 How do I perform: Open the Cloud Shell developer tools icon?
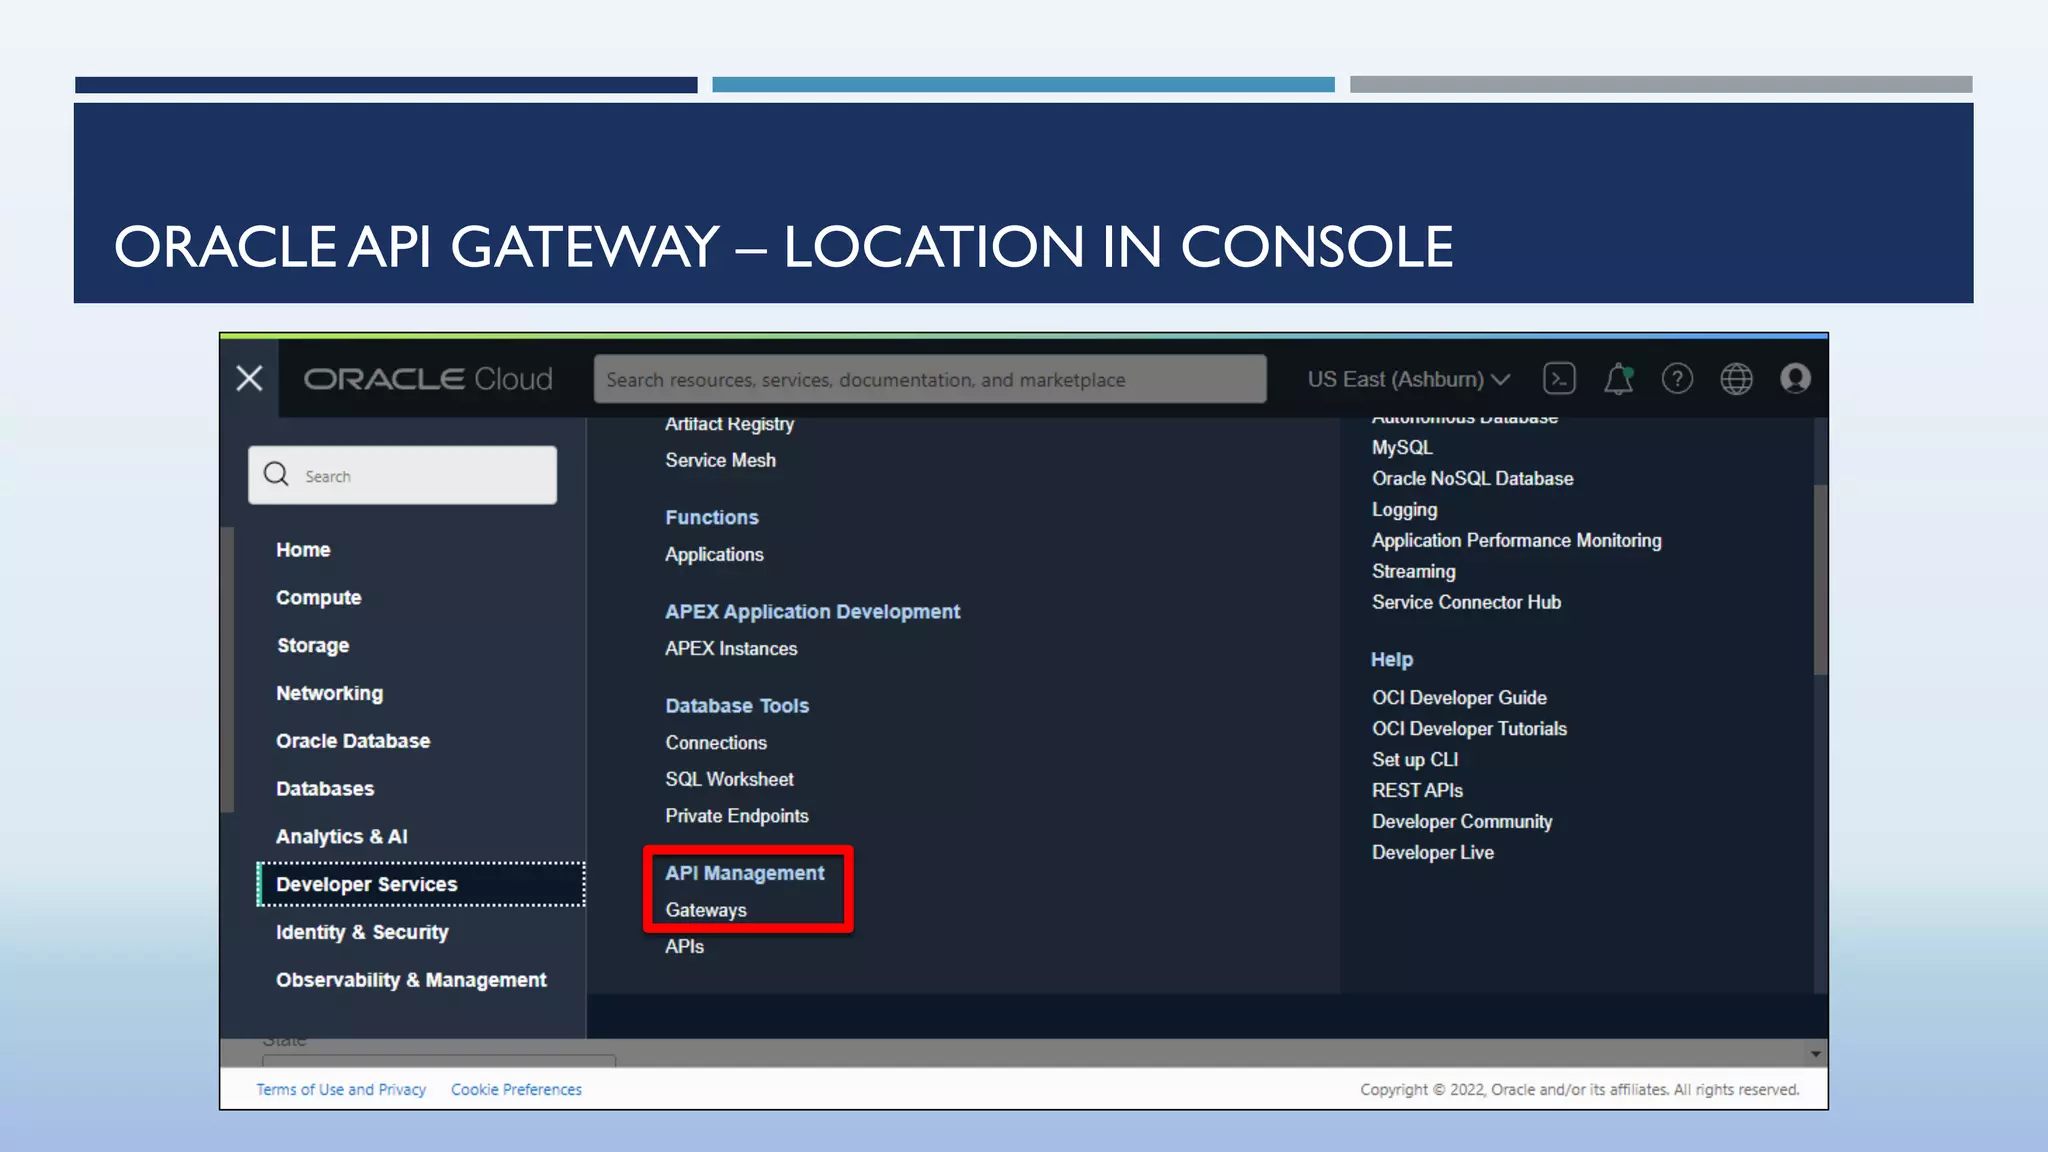[1560, 379]
